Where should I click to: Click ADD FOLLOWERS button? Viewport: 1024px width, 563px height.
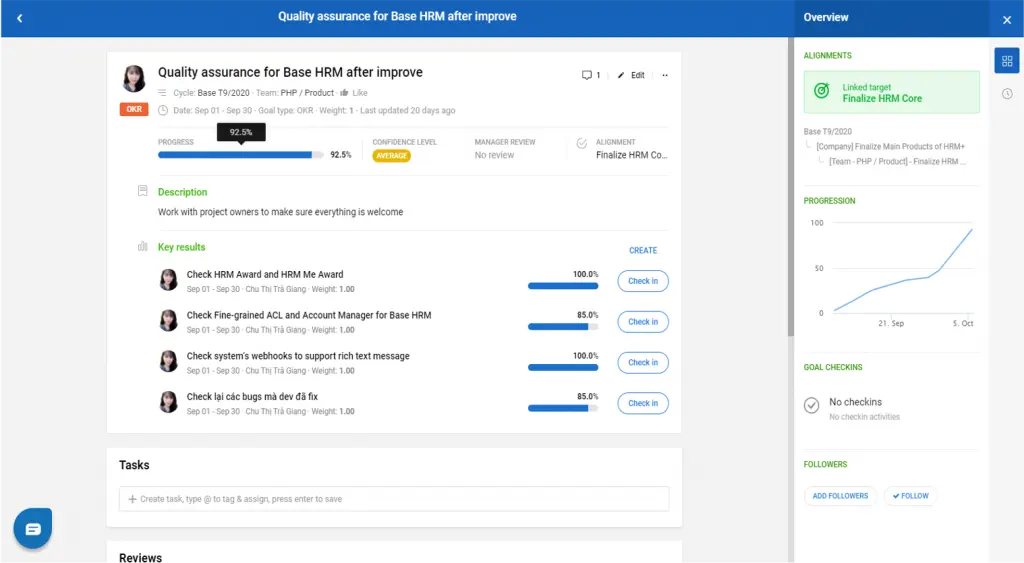840,496
